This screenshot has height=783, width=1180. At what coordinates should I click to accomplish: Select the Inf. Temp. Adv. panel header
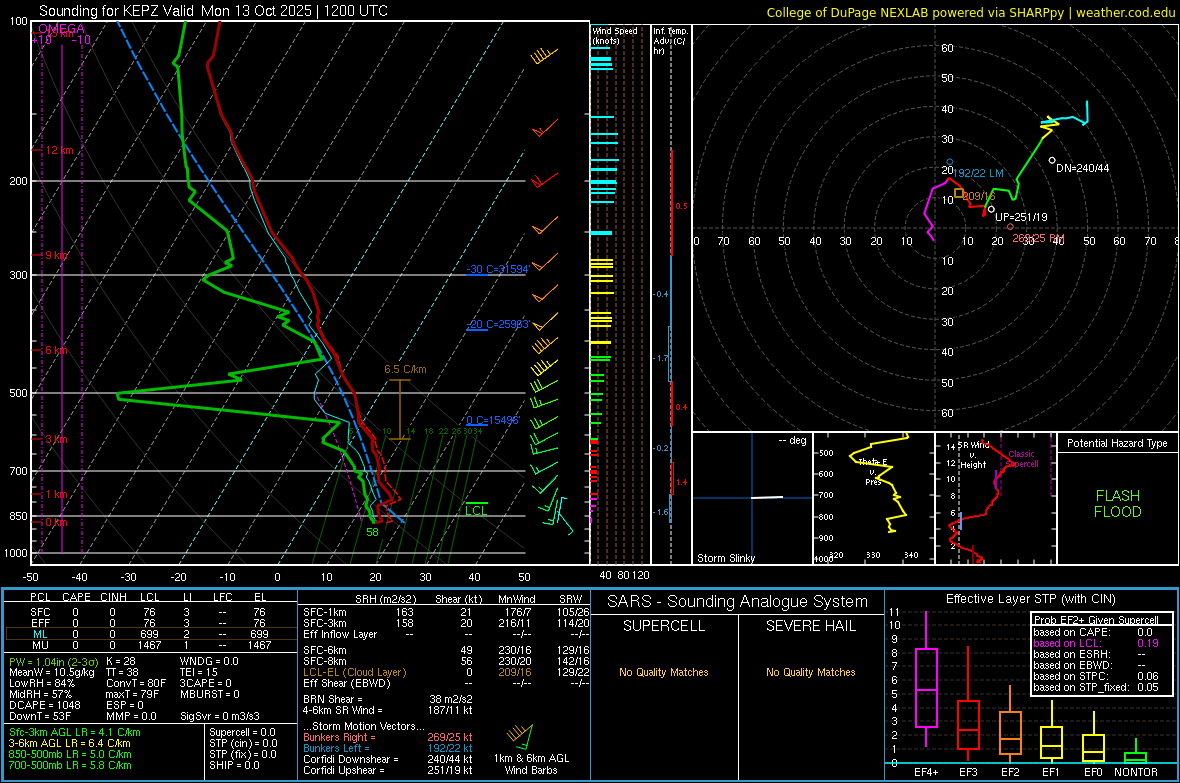coord(670,41)
